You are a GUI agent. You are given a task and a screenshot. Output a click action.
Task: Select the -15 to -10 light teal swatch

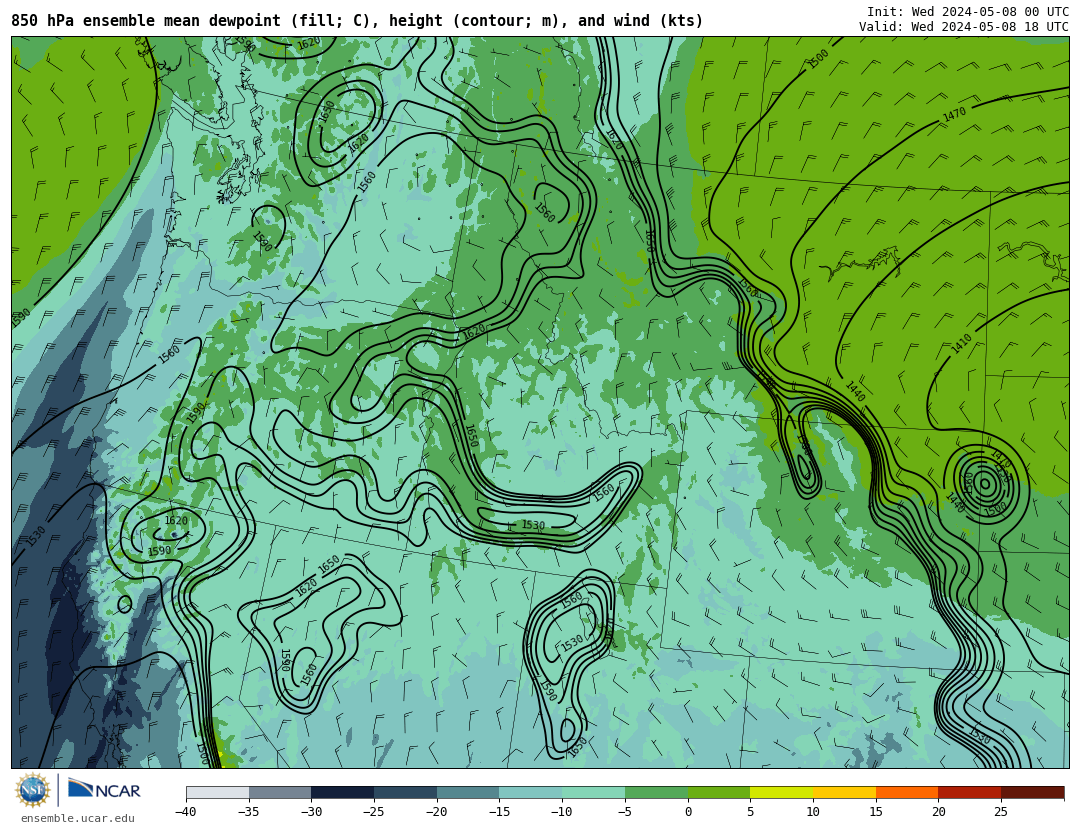531,792
